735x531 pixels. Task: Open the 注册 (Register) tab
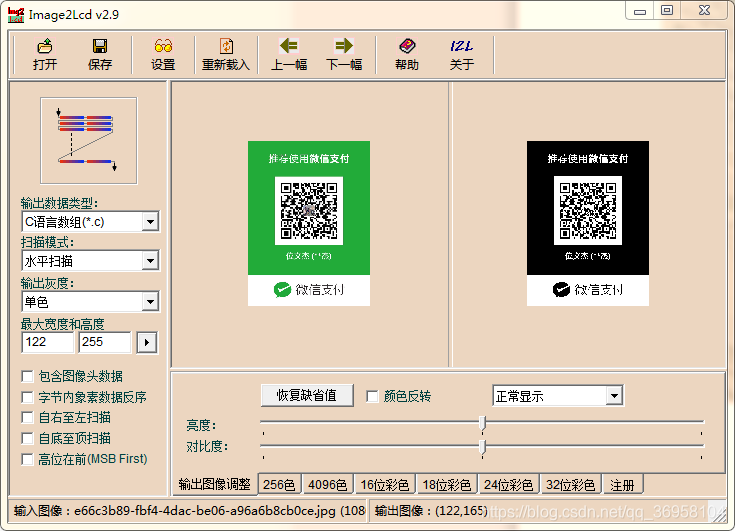pyautogui.click(x=622, y=485)
